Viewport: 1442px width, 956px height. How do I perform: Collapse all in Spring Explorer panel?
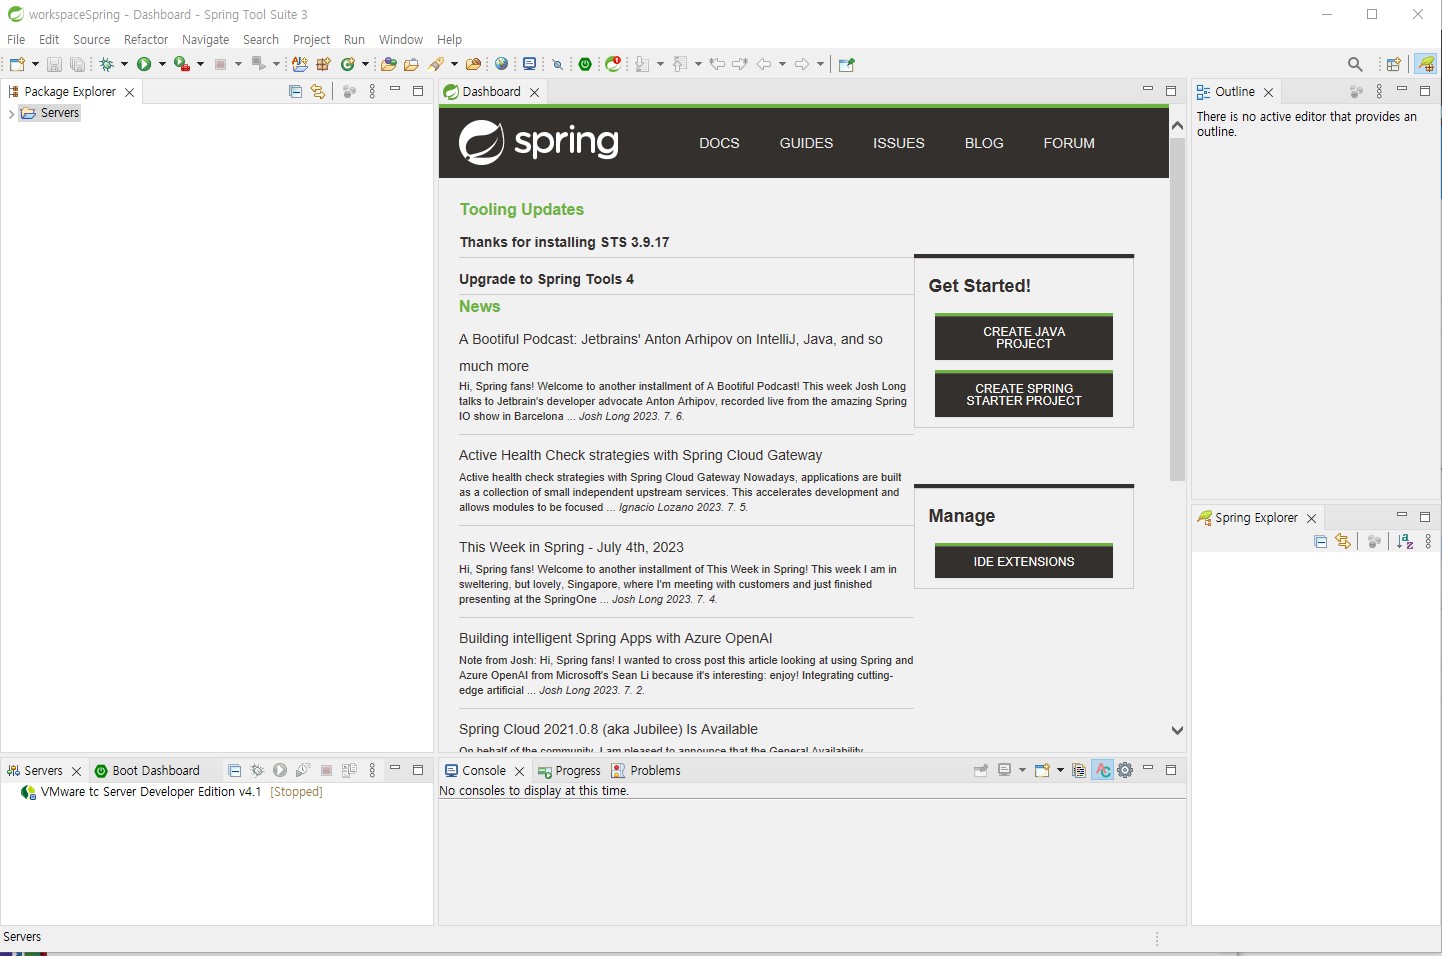point(1321,541)
